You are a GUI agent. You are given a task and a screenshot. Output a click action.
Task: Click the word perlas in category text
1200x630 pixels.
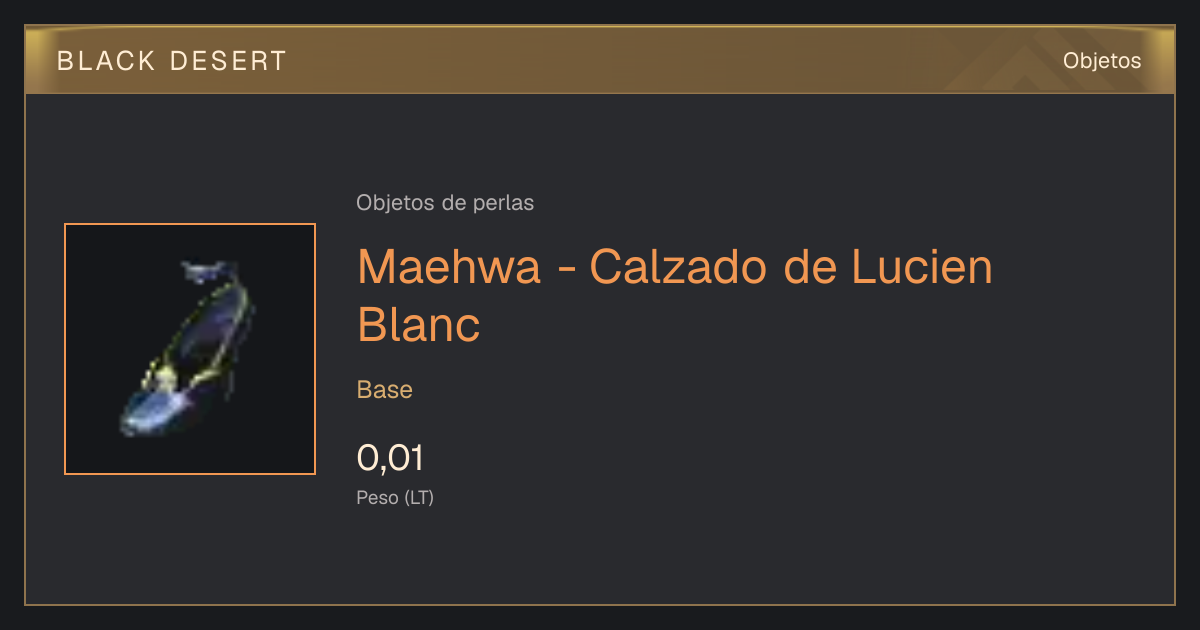click(x=506, y=204)
